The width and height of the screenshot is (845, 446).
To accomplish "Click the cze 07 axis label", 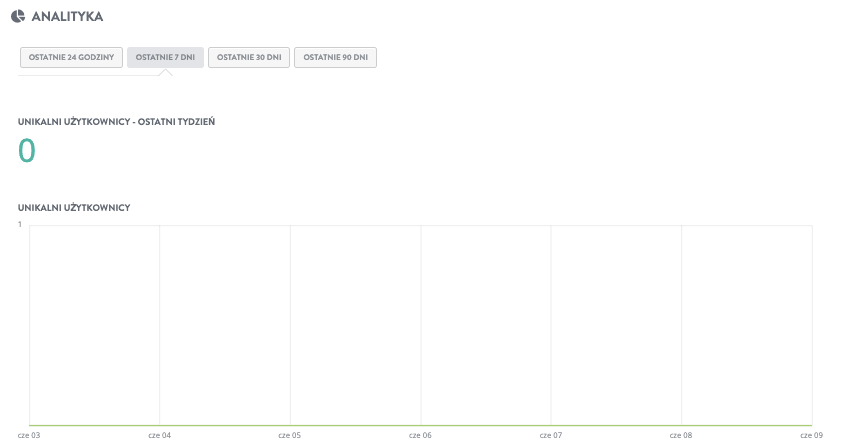I will (x=551, y=435).
